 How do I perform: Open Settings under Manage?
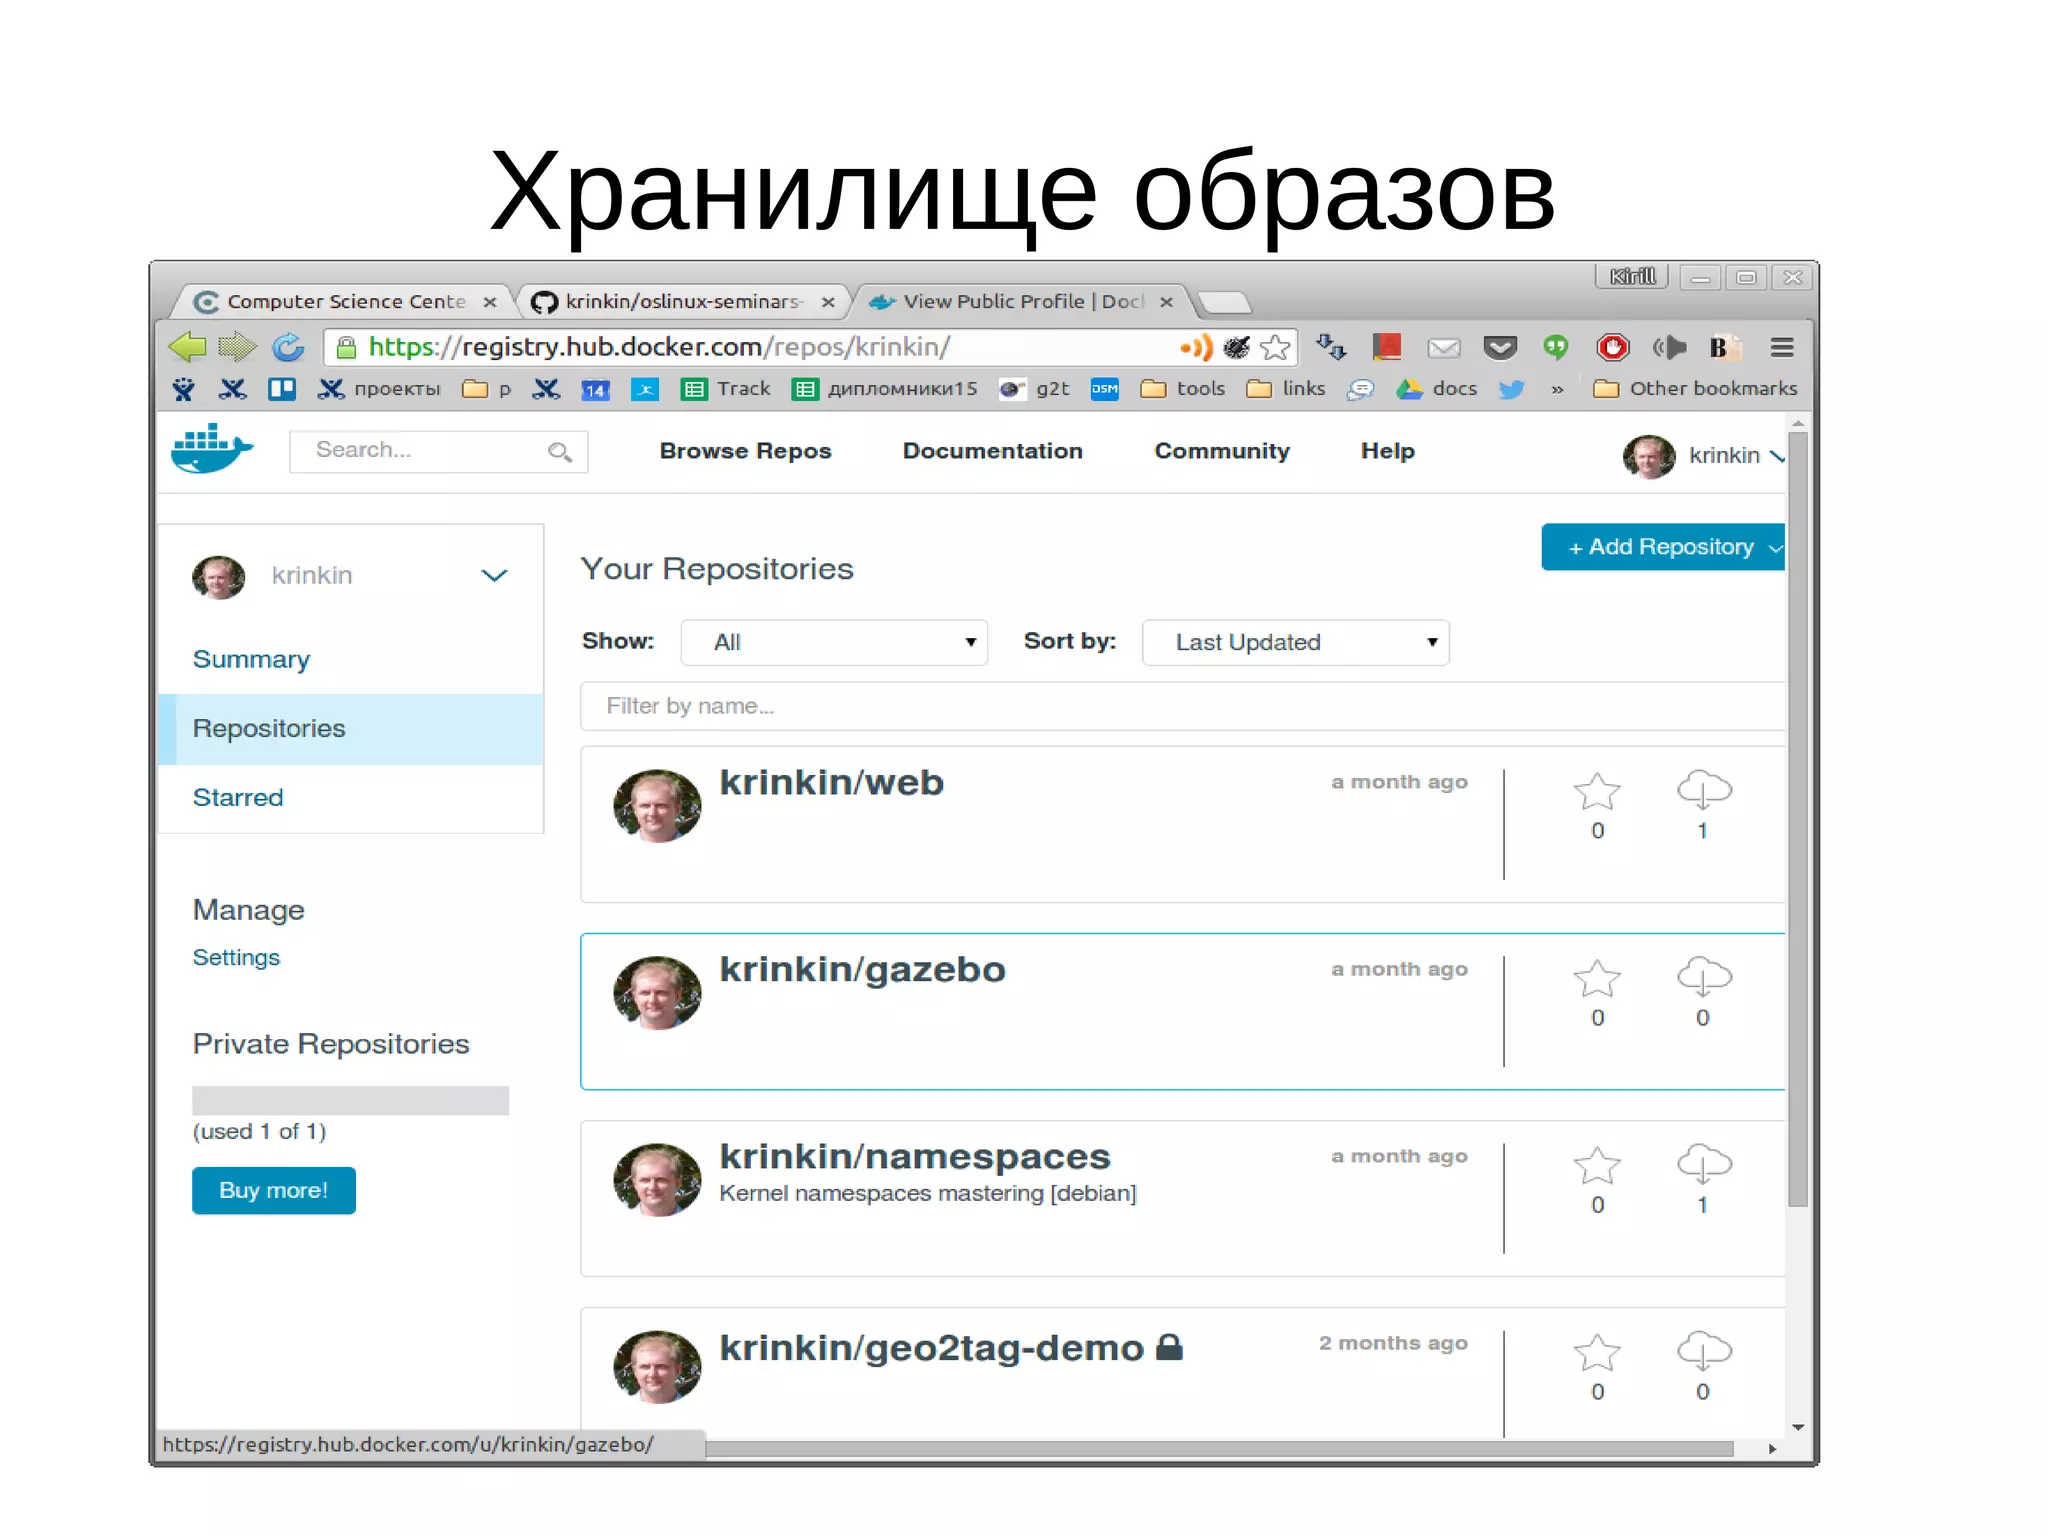236,957
